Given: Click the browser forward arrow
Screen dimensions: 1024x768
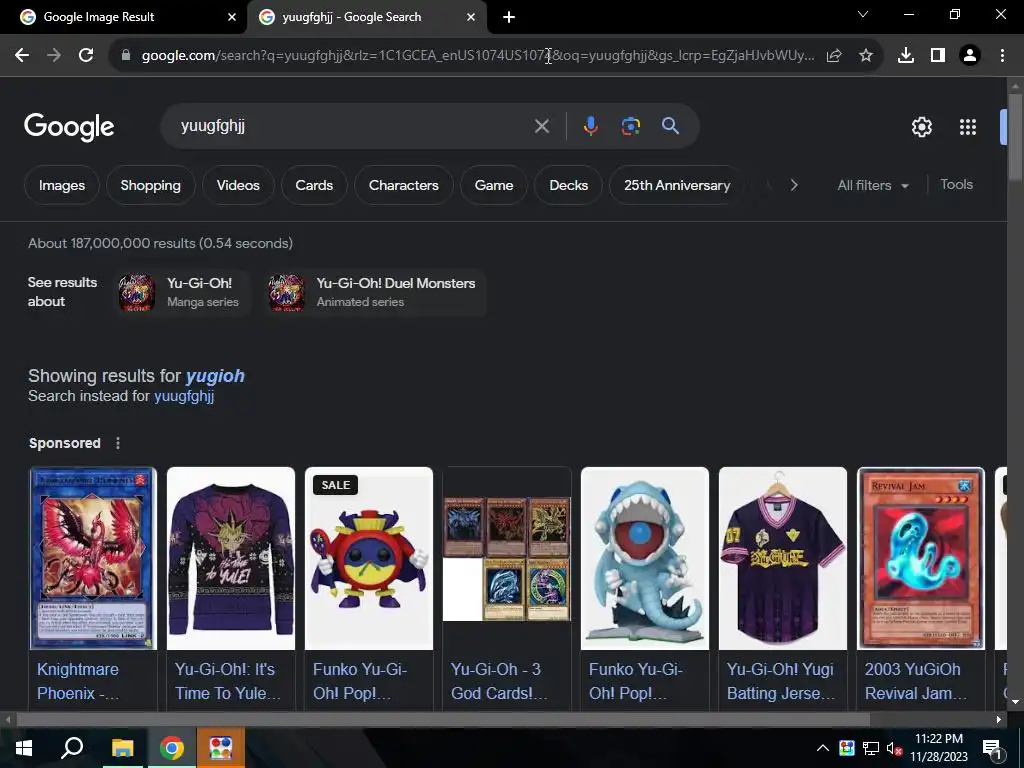Looking at the screenshot, I should tap(54, 56).
